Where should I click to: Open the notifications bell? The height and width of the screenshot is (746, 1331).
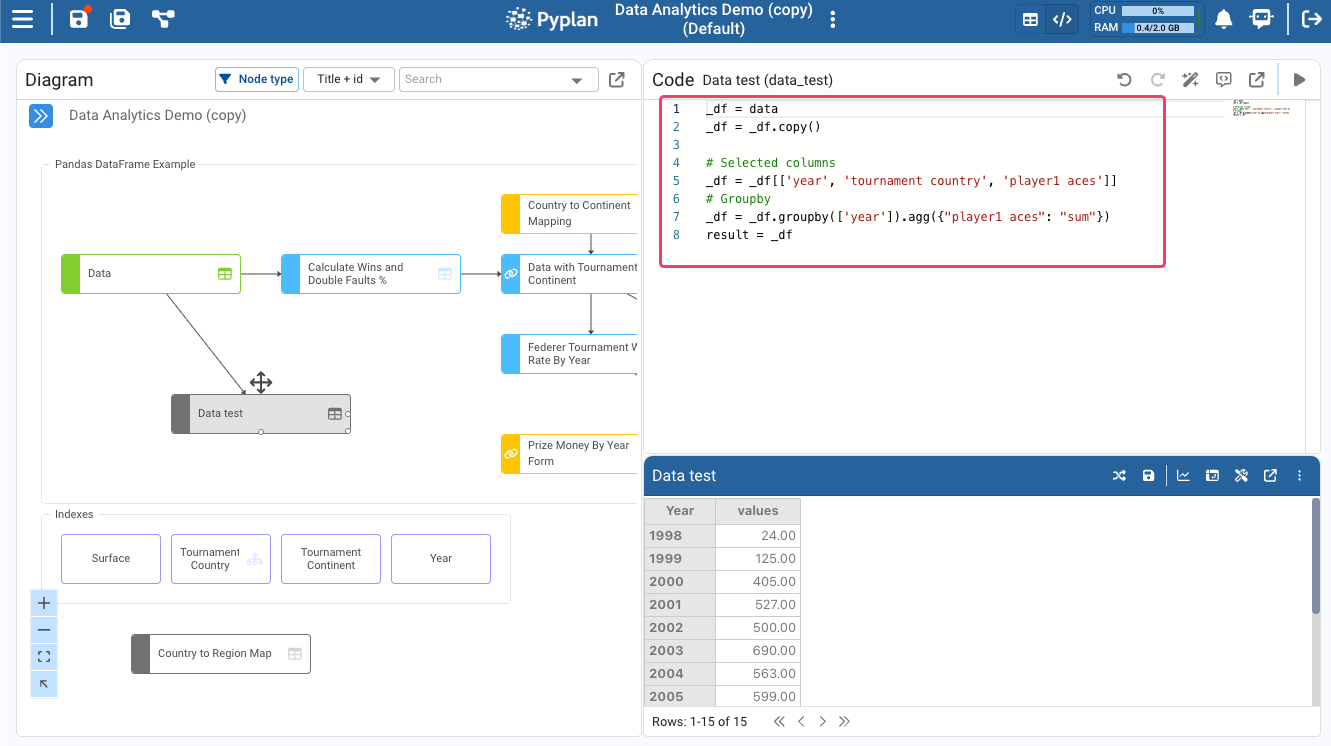pyautogui.click(x=1223, y=19)
